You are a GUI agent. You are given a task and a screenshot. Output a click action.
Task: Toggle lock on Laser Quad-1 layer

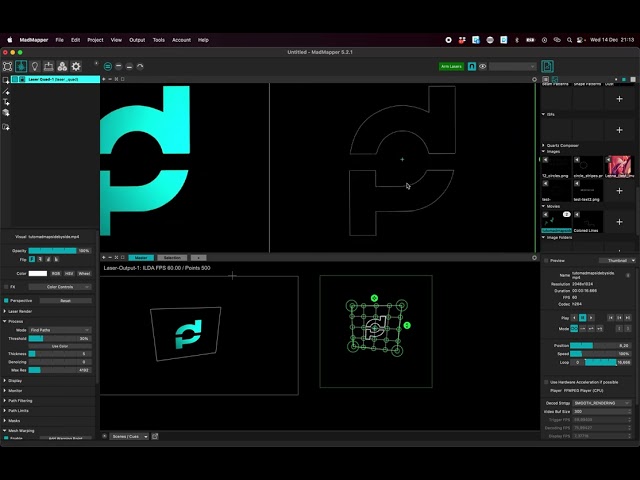point(22,79)
